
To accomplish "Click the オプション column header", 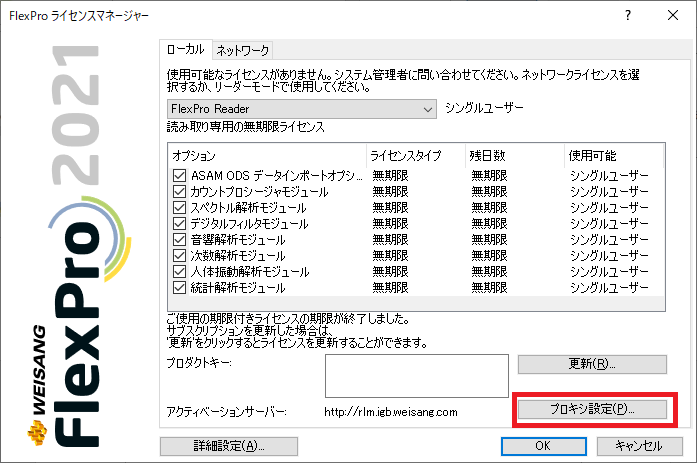I will coord(267,156).
